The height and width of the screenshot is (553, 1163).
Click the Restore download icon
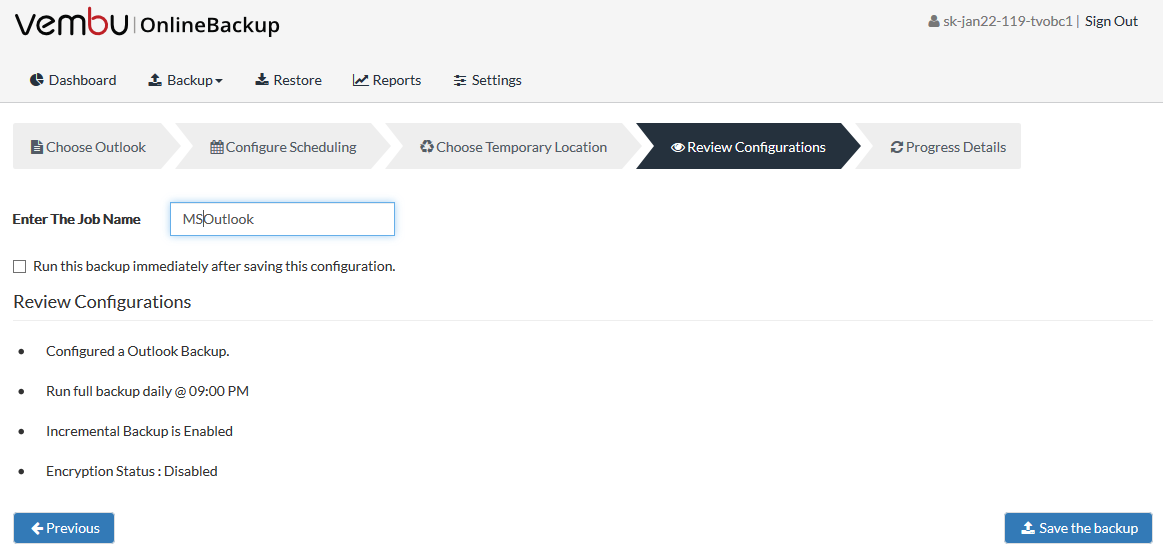pyautogui.click(x=262, y=80)
